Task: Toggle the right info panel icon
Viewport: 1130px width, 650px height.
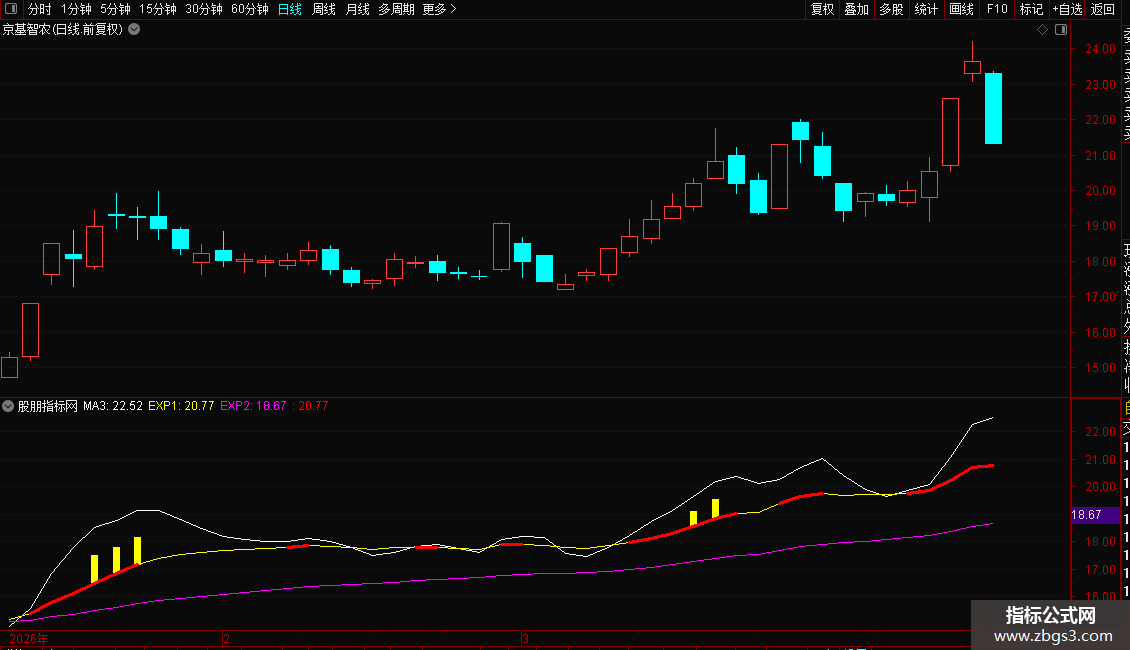Action: coord(1061,30)
